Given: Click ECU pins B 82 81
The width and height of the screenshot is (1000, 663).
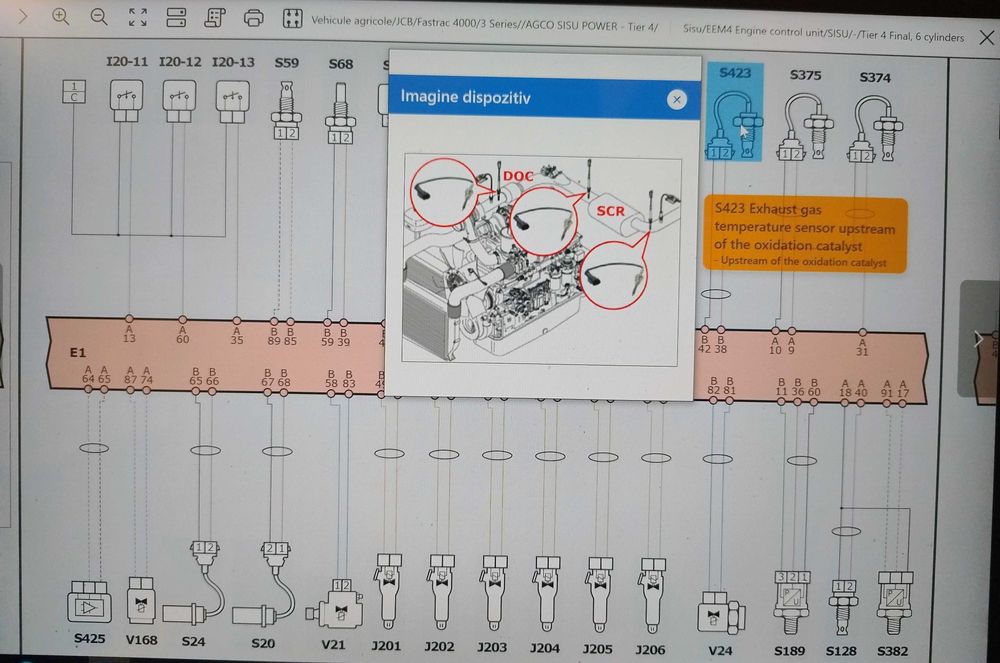Looking at the screenshot, I should click(721, 385).
